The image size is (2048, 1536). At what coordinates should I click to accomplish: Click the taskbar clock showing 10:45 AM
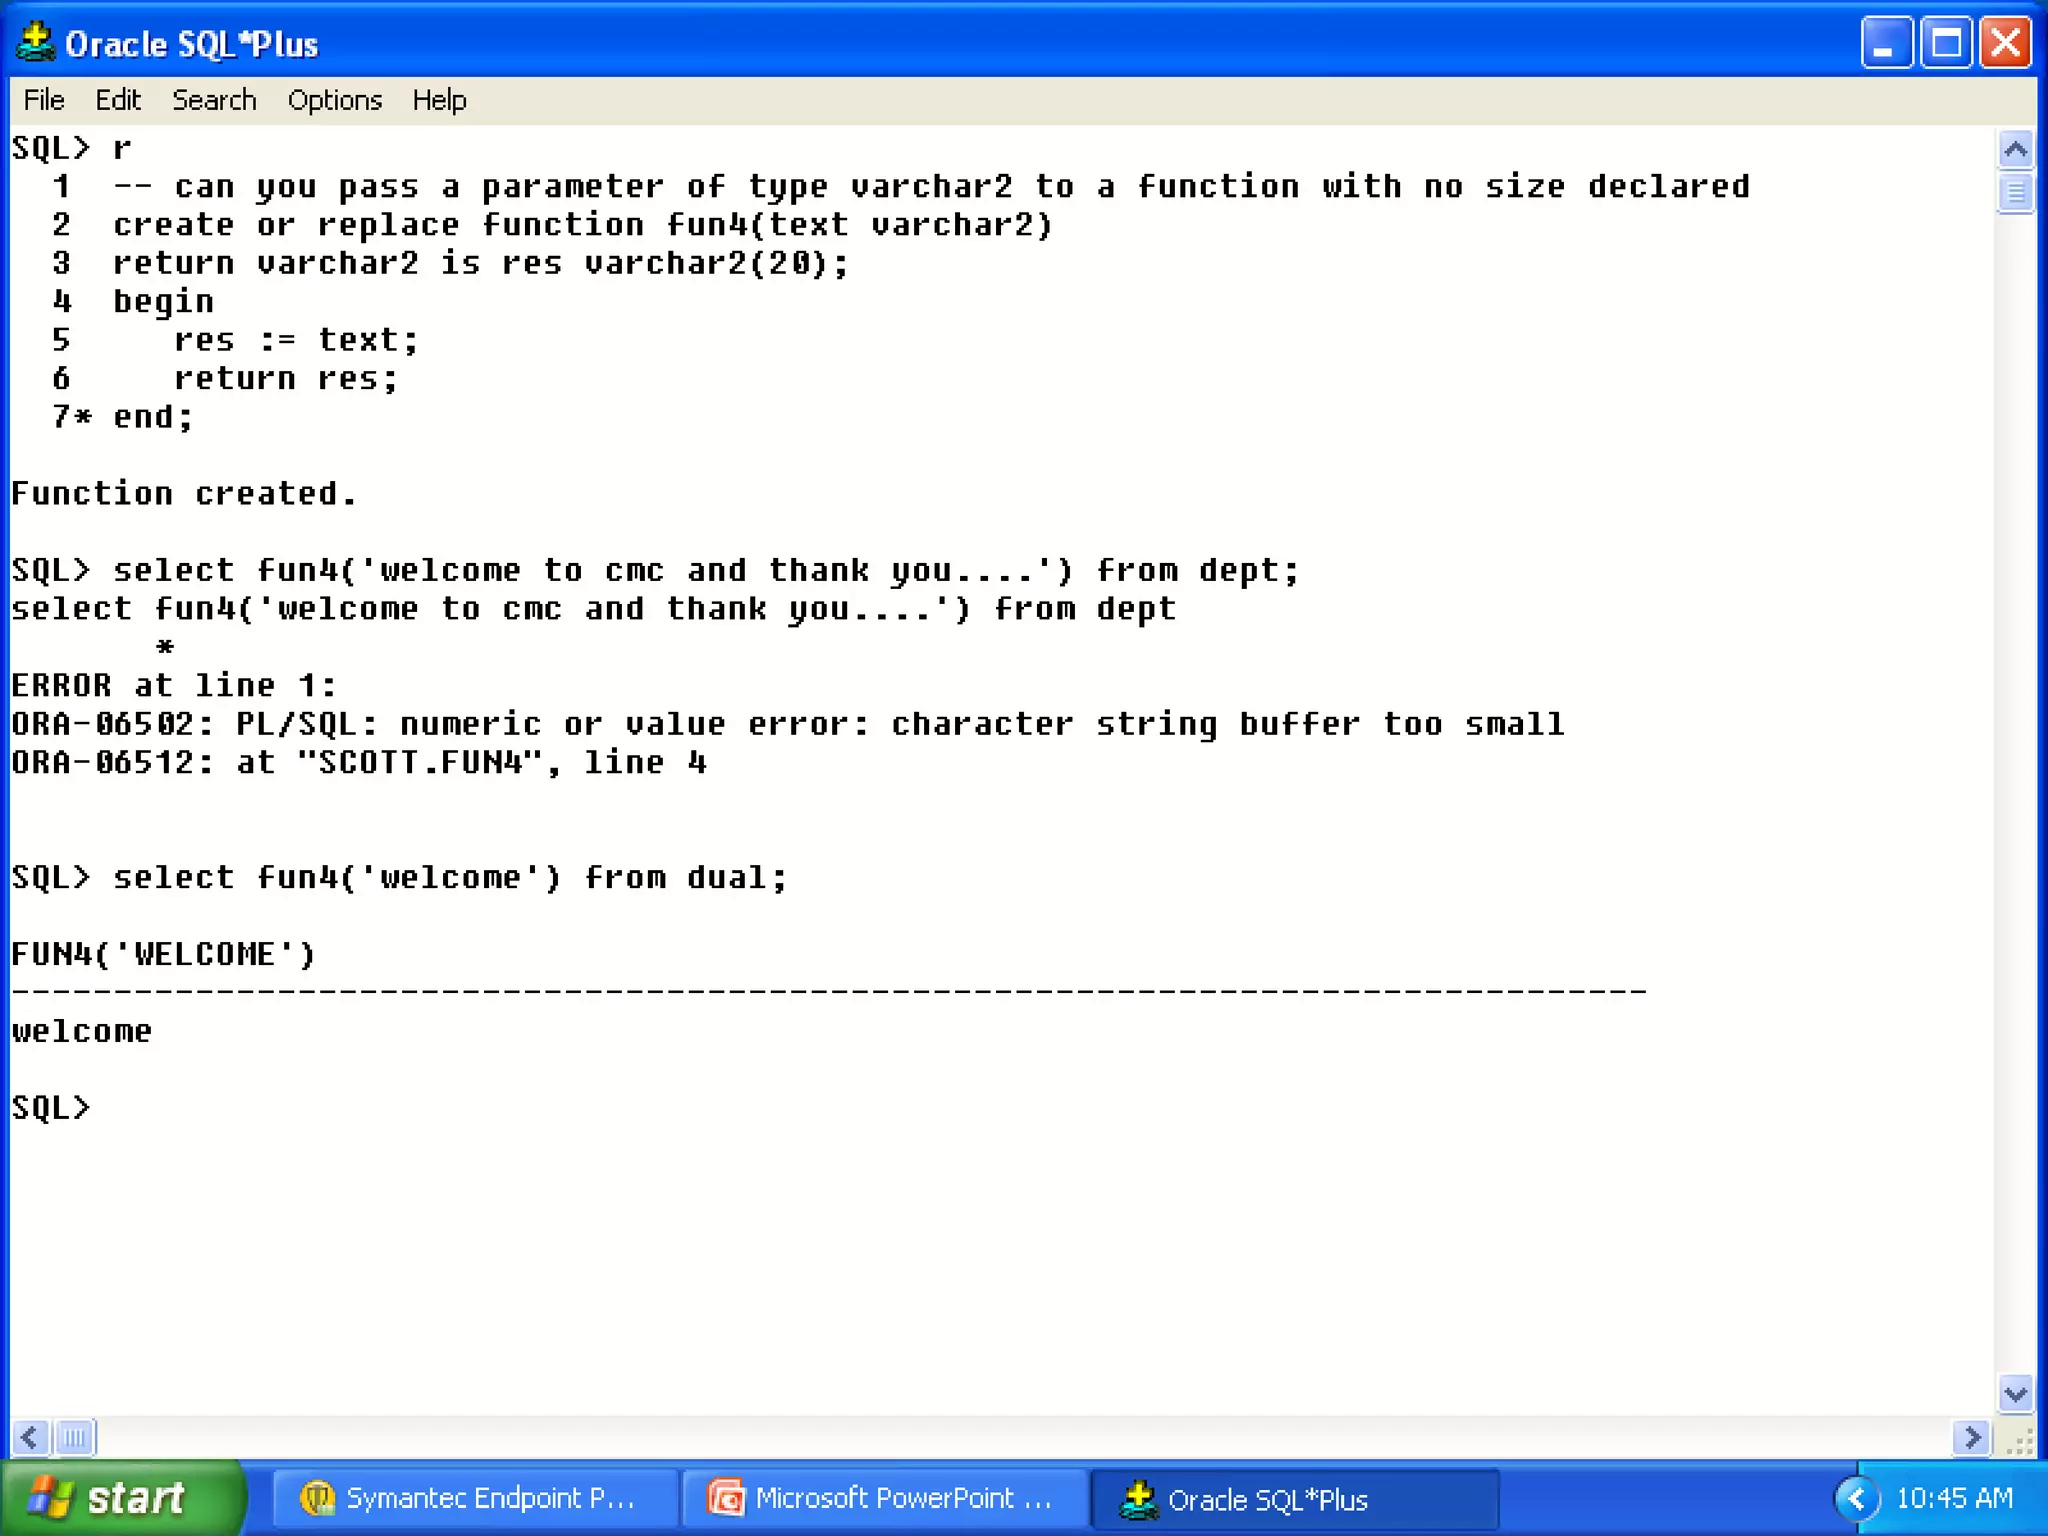point(1954,1498)
